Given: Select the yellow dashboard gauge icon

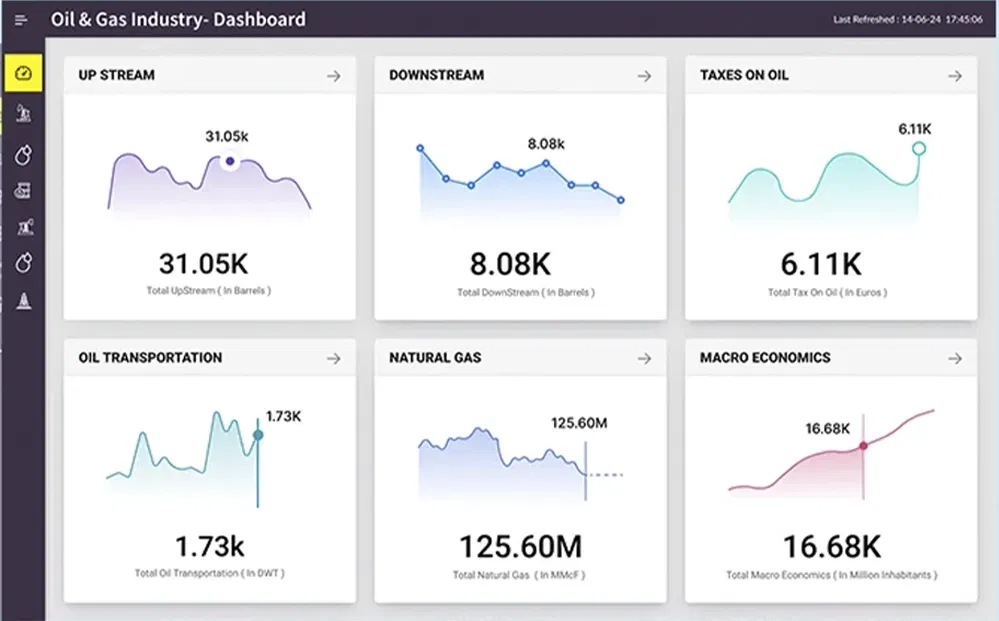Looking at the screenshot, I should [x=23, y=73].
